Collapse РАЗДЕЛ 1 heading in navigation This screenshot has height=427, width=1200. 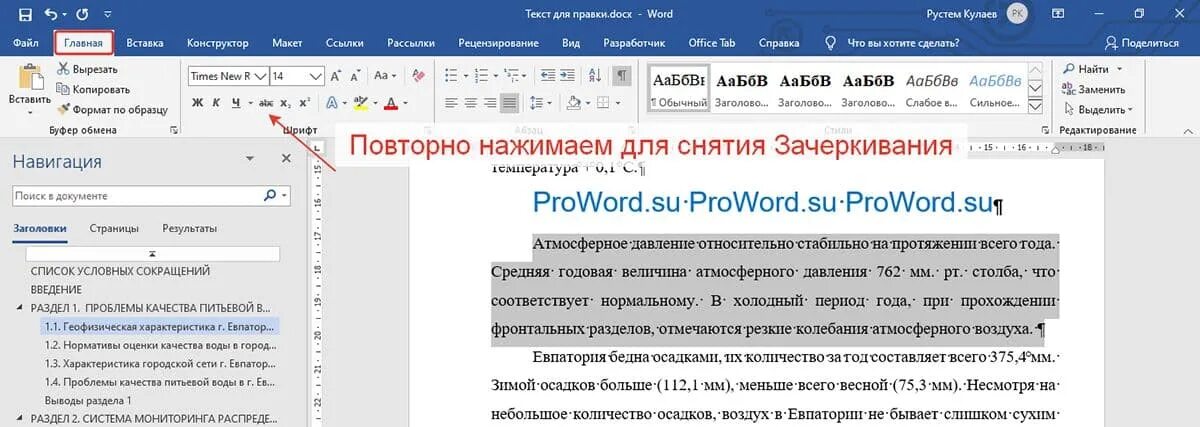coord(21,308)
